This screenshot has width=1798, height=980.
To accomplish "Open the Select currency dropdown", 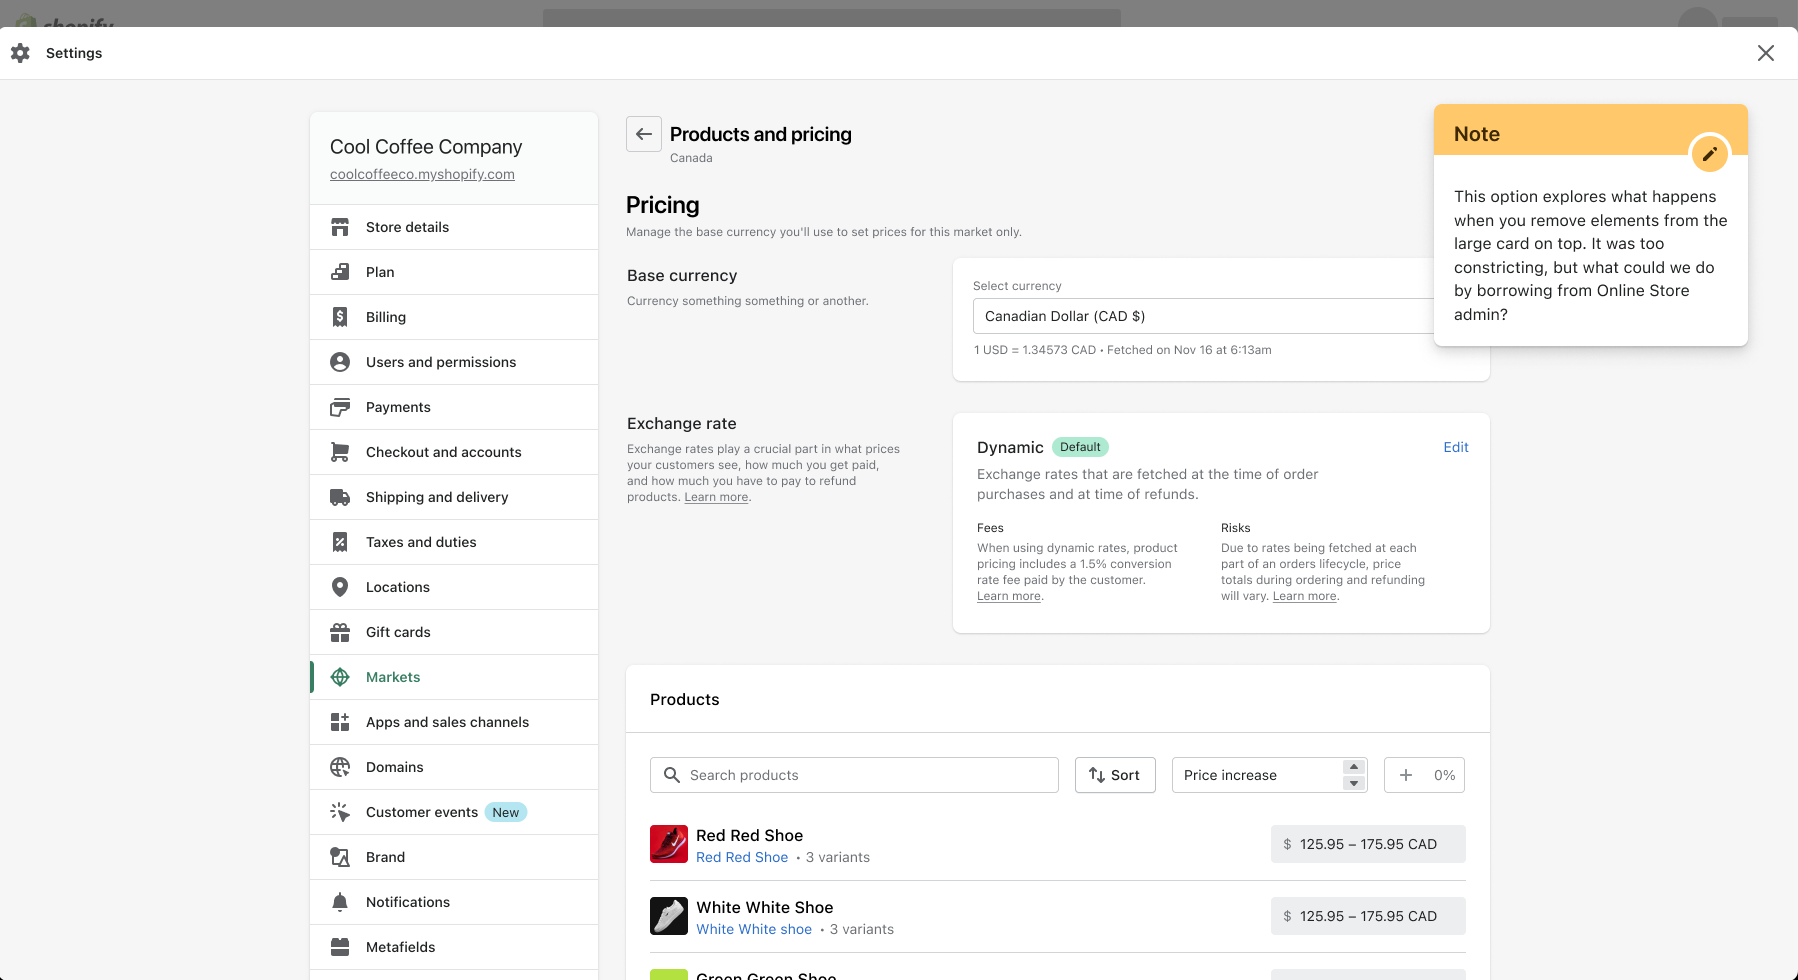I will pyautogui.click(x=1200, y=316).
